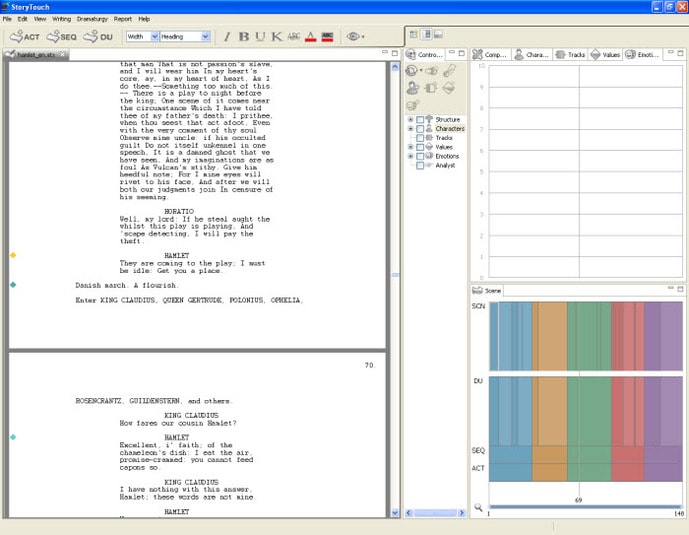Switch to the Chara... tab
This screenshot has width=689, height=535.
[532, 54]
